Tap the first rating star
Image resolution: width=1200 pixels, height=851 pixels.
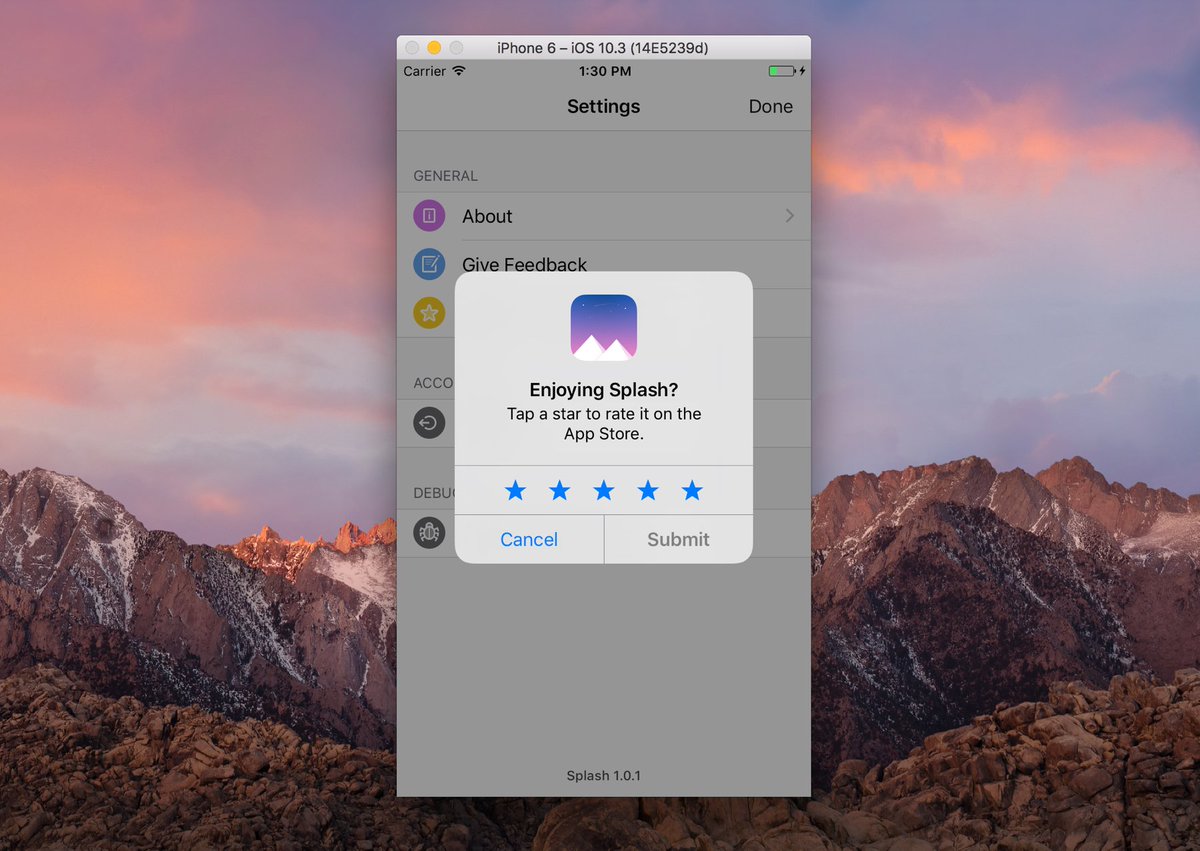[x=515, y=490]
